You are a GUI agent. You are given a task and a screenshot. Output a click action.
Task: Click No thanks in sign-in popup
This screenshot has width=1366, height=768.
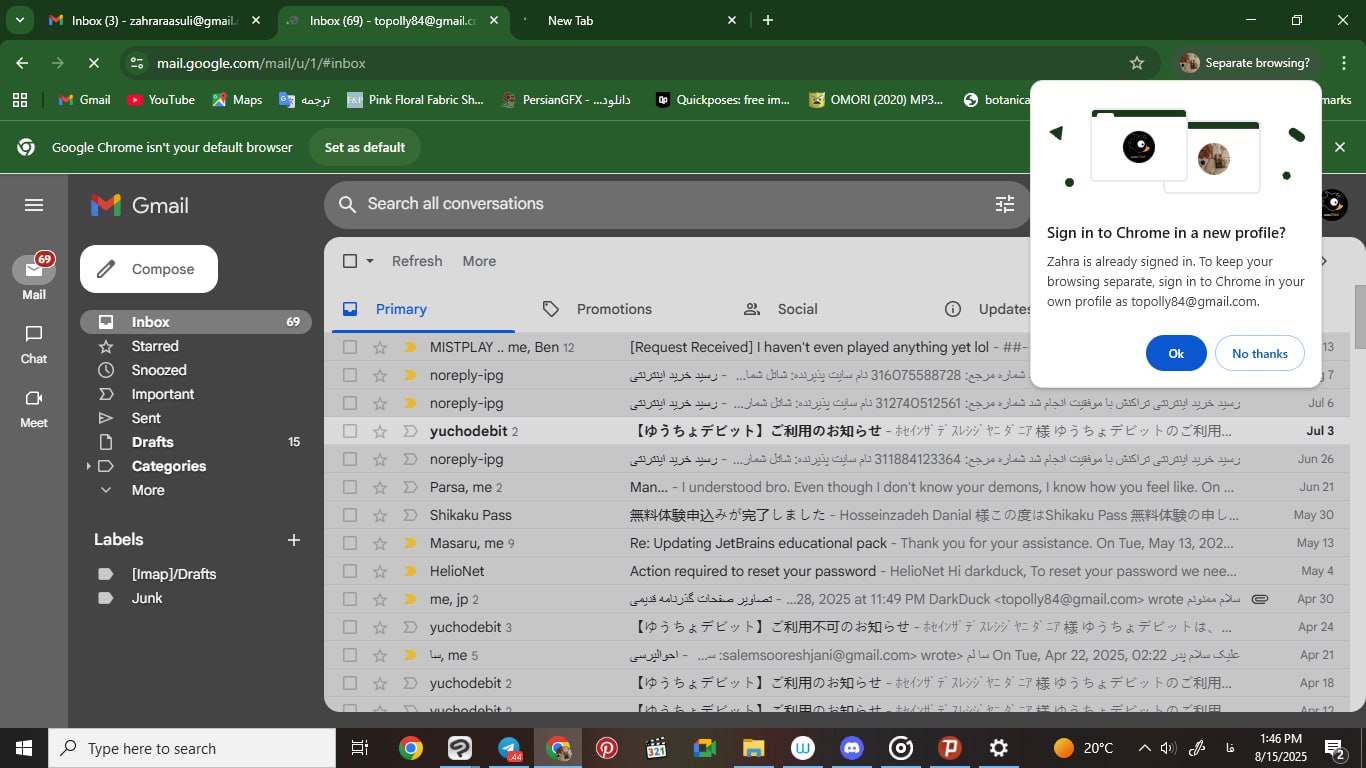pos(1259,353)
